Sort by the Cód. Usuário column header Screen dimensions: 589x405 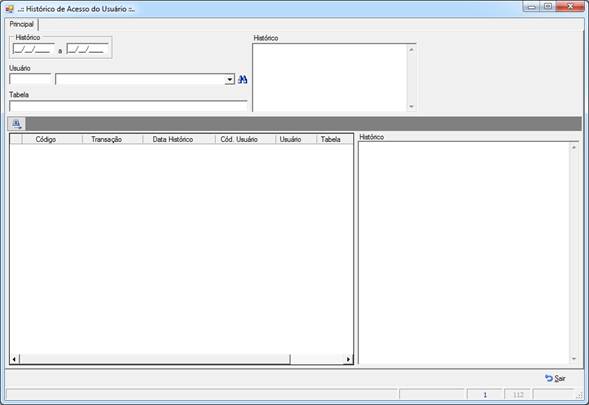click(x=245, y=139)
